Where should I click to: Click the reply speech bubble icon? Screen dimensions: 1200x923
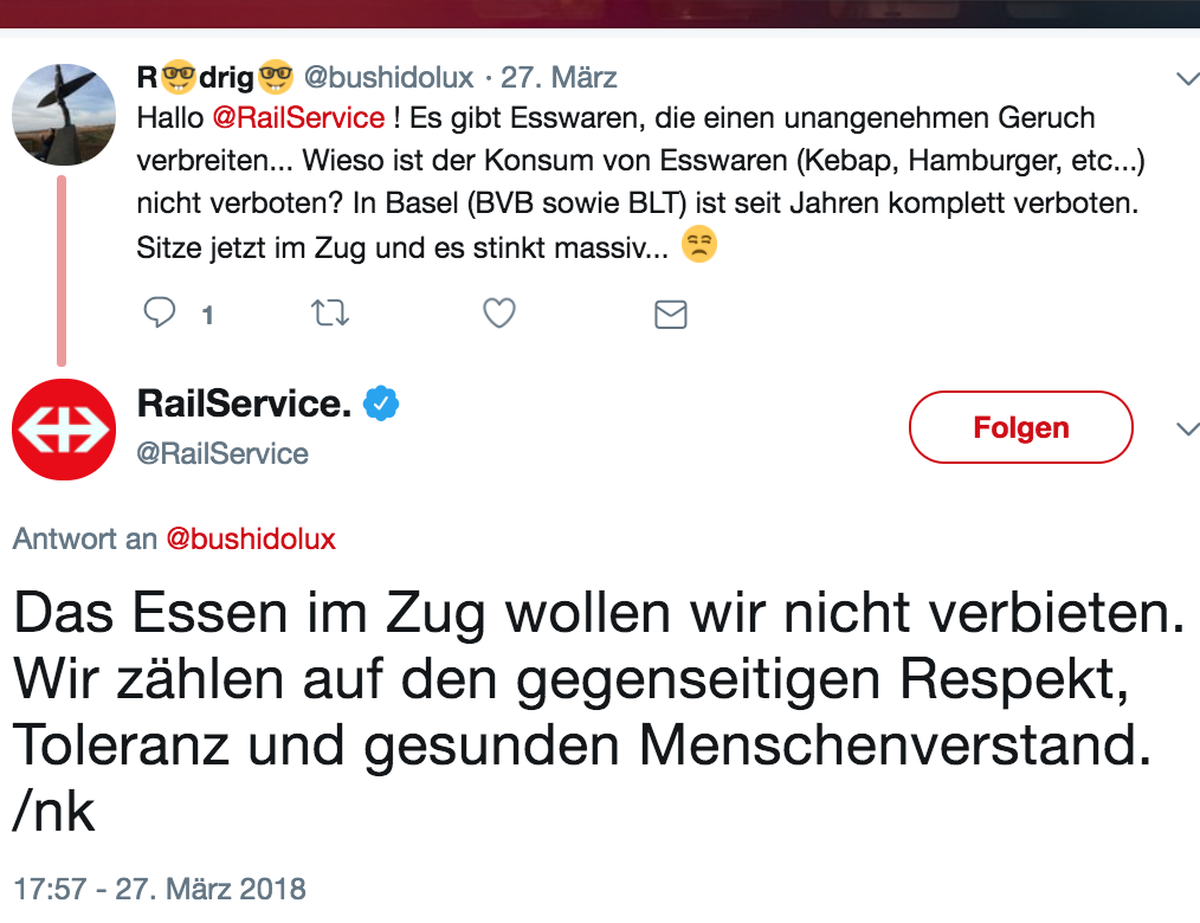click(x=160, y=315)
